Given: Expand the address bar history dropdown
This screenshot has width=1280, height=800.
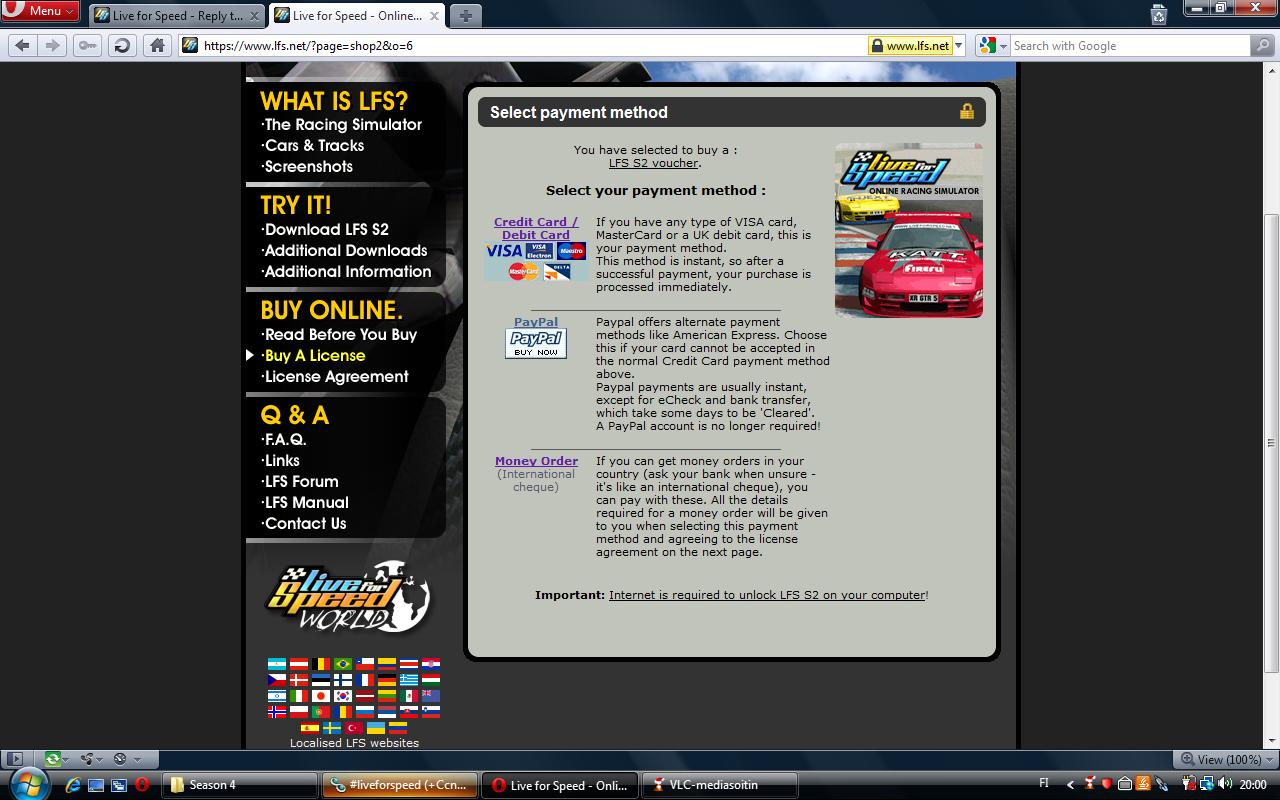Looking at the screenshot, I should [x=959, y=45].
